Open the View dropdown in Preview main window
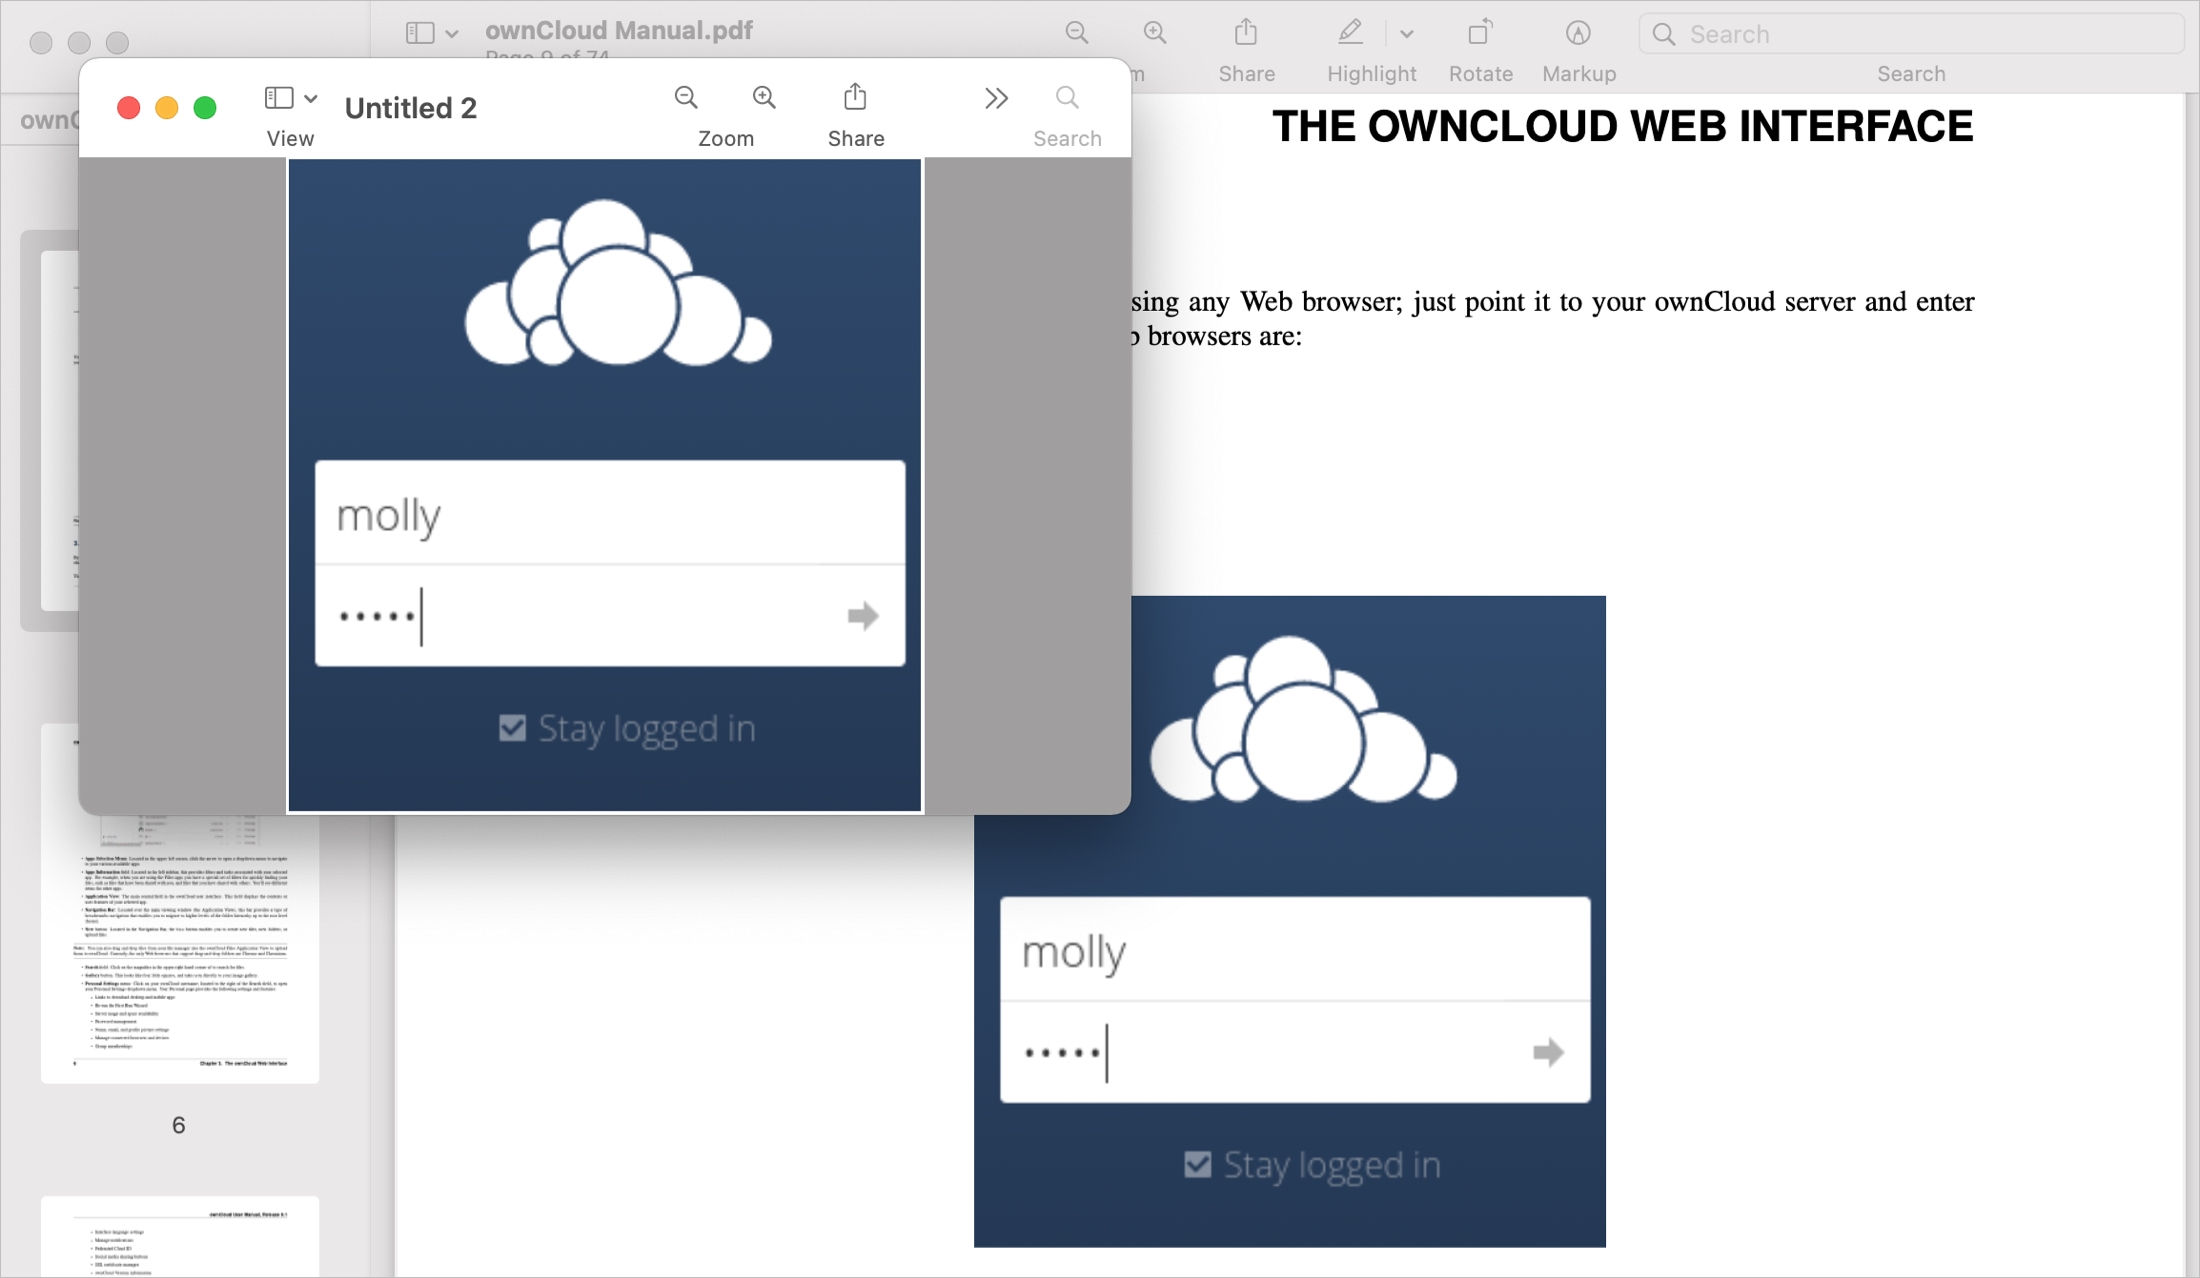 (x=431, y=35)
